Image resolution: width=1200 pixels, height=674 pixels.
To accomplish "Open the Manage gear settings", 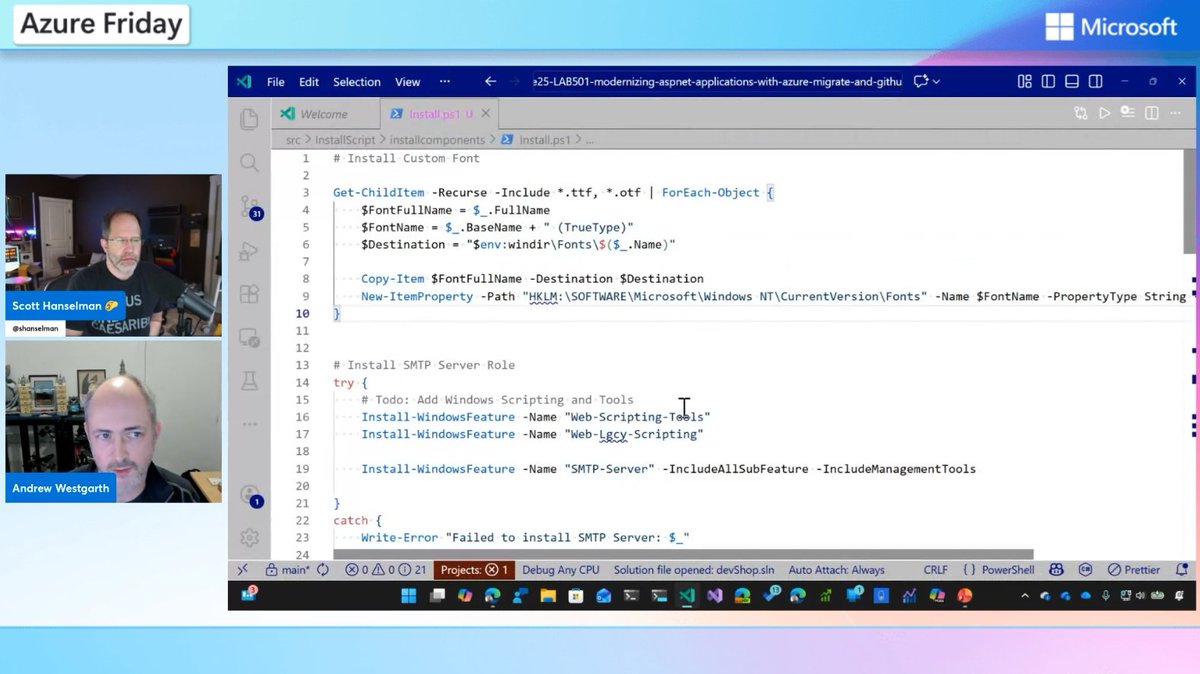I will point(249,538).
